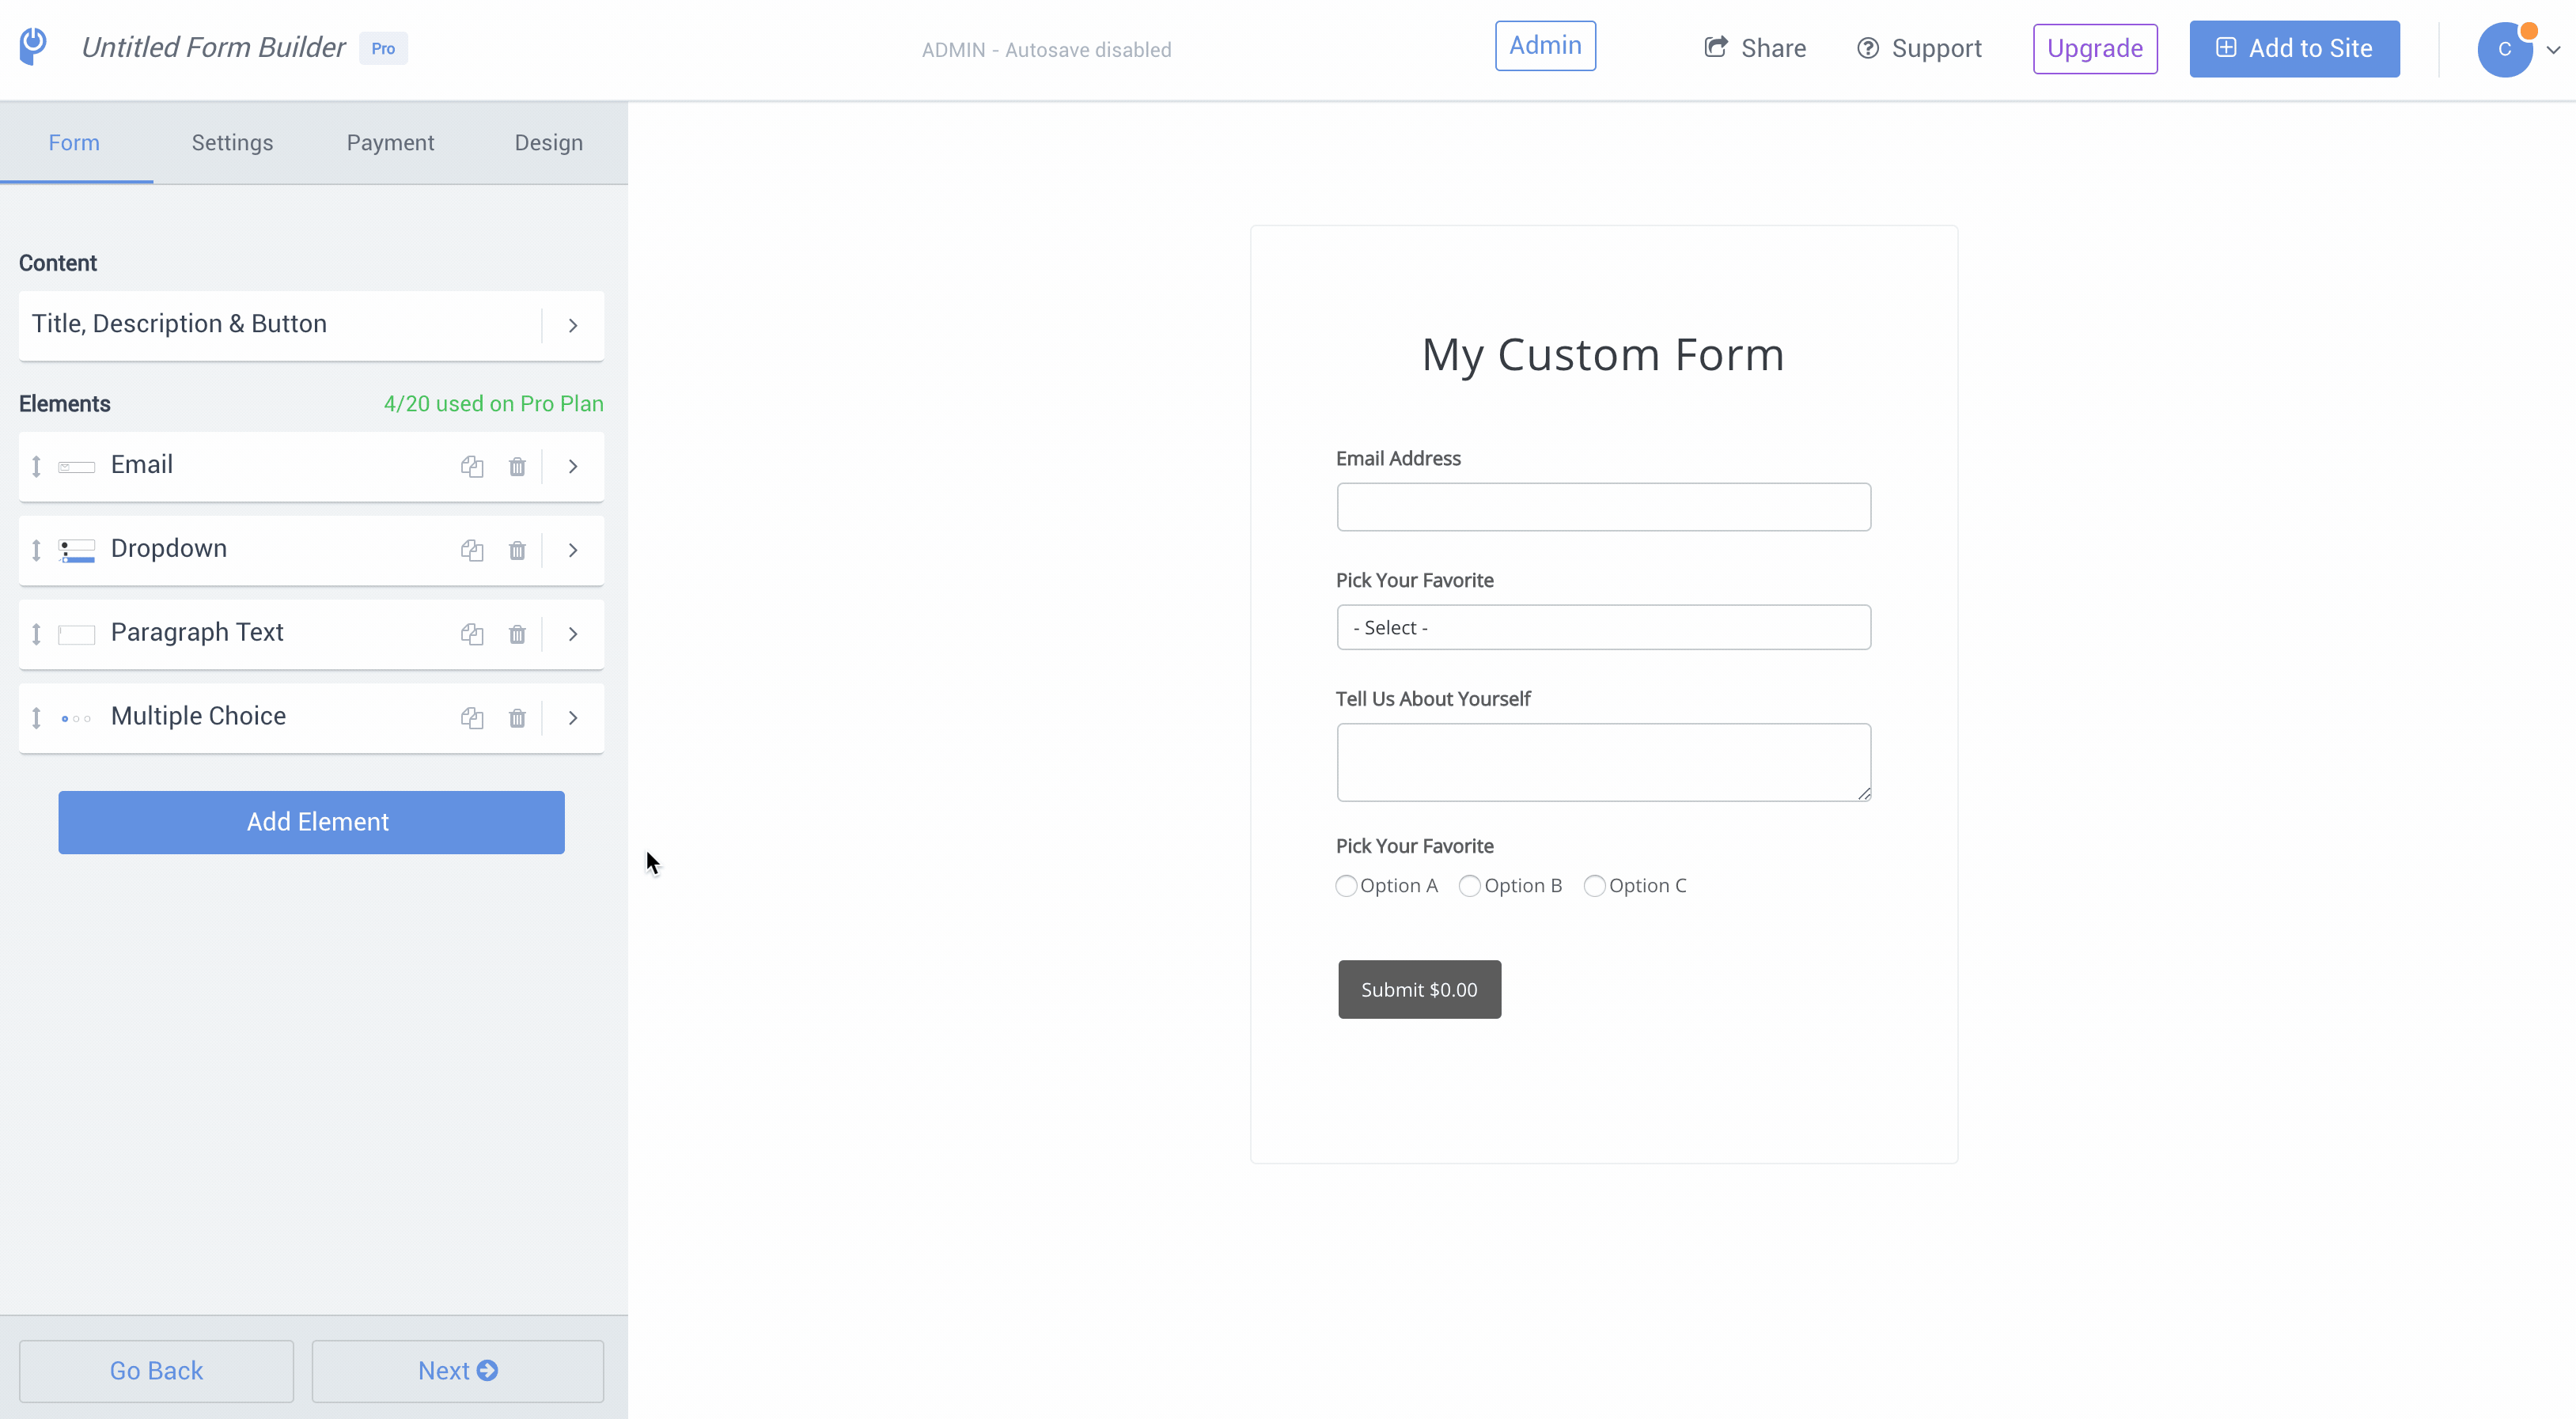Image resolution: width=2576 pixels, height=1419 pixels.
Task: Click the Email Address input field
Action: (x=1603, y=507)
